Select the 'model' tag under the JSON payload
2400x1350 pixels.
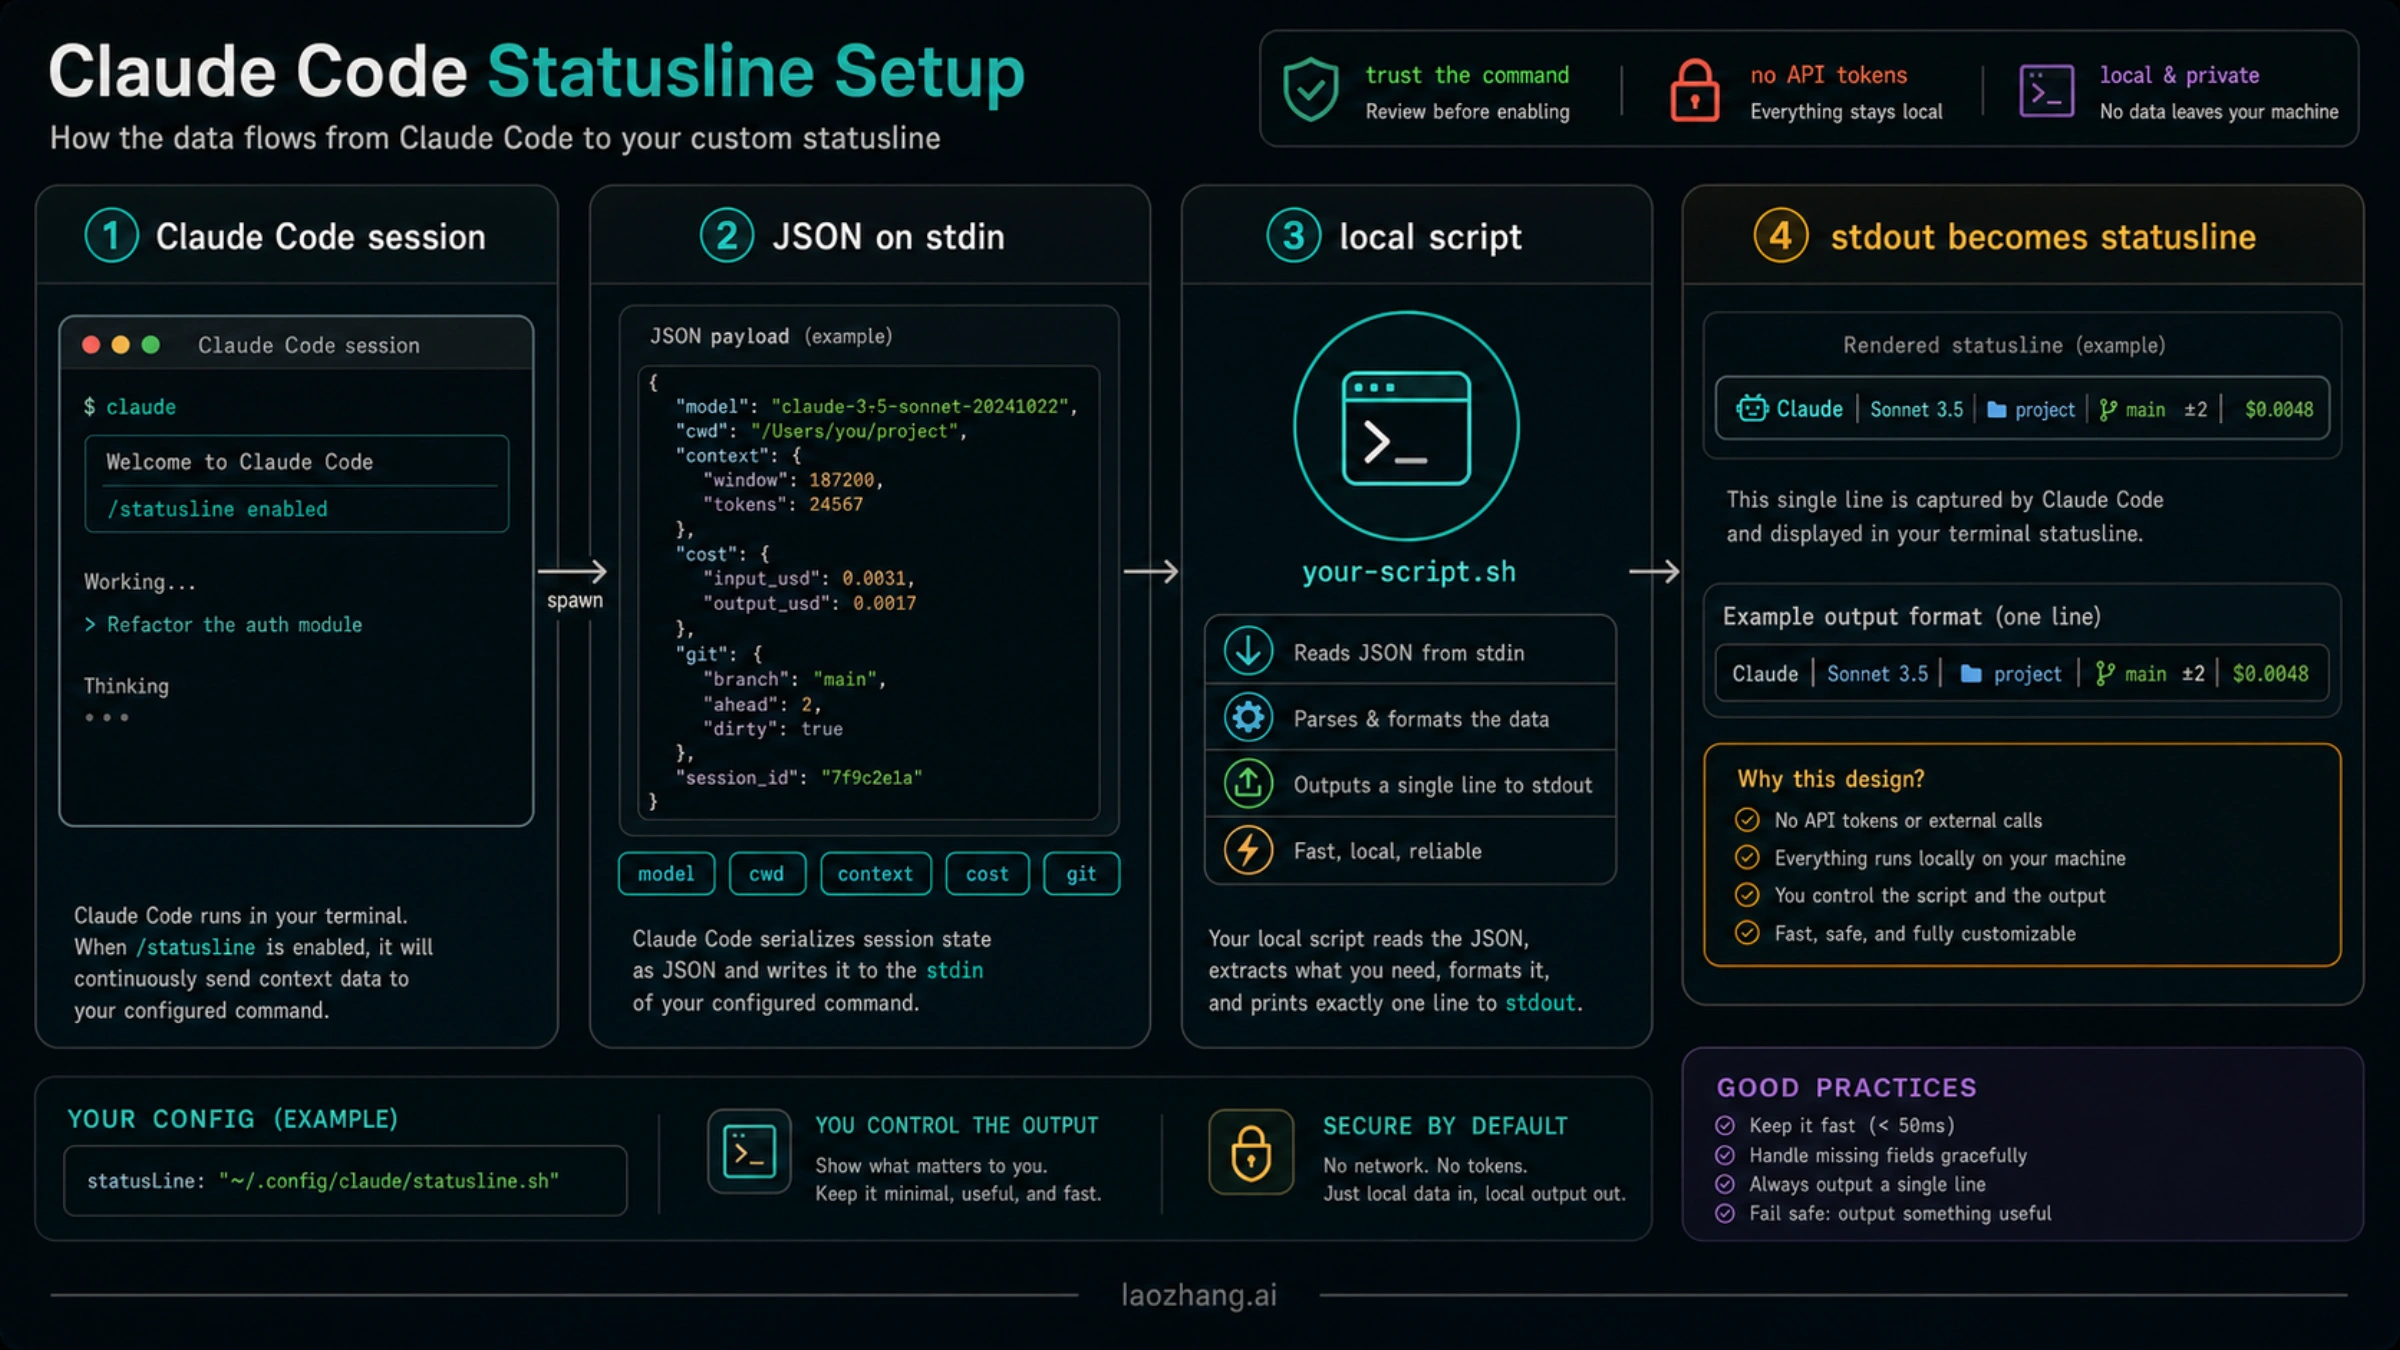(x=666, y=874)
